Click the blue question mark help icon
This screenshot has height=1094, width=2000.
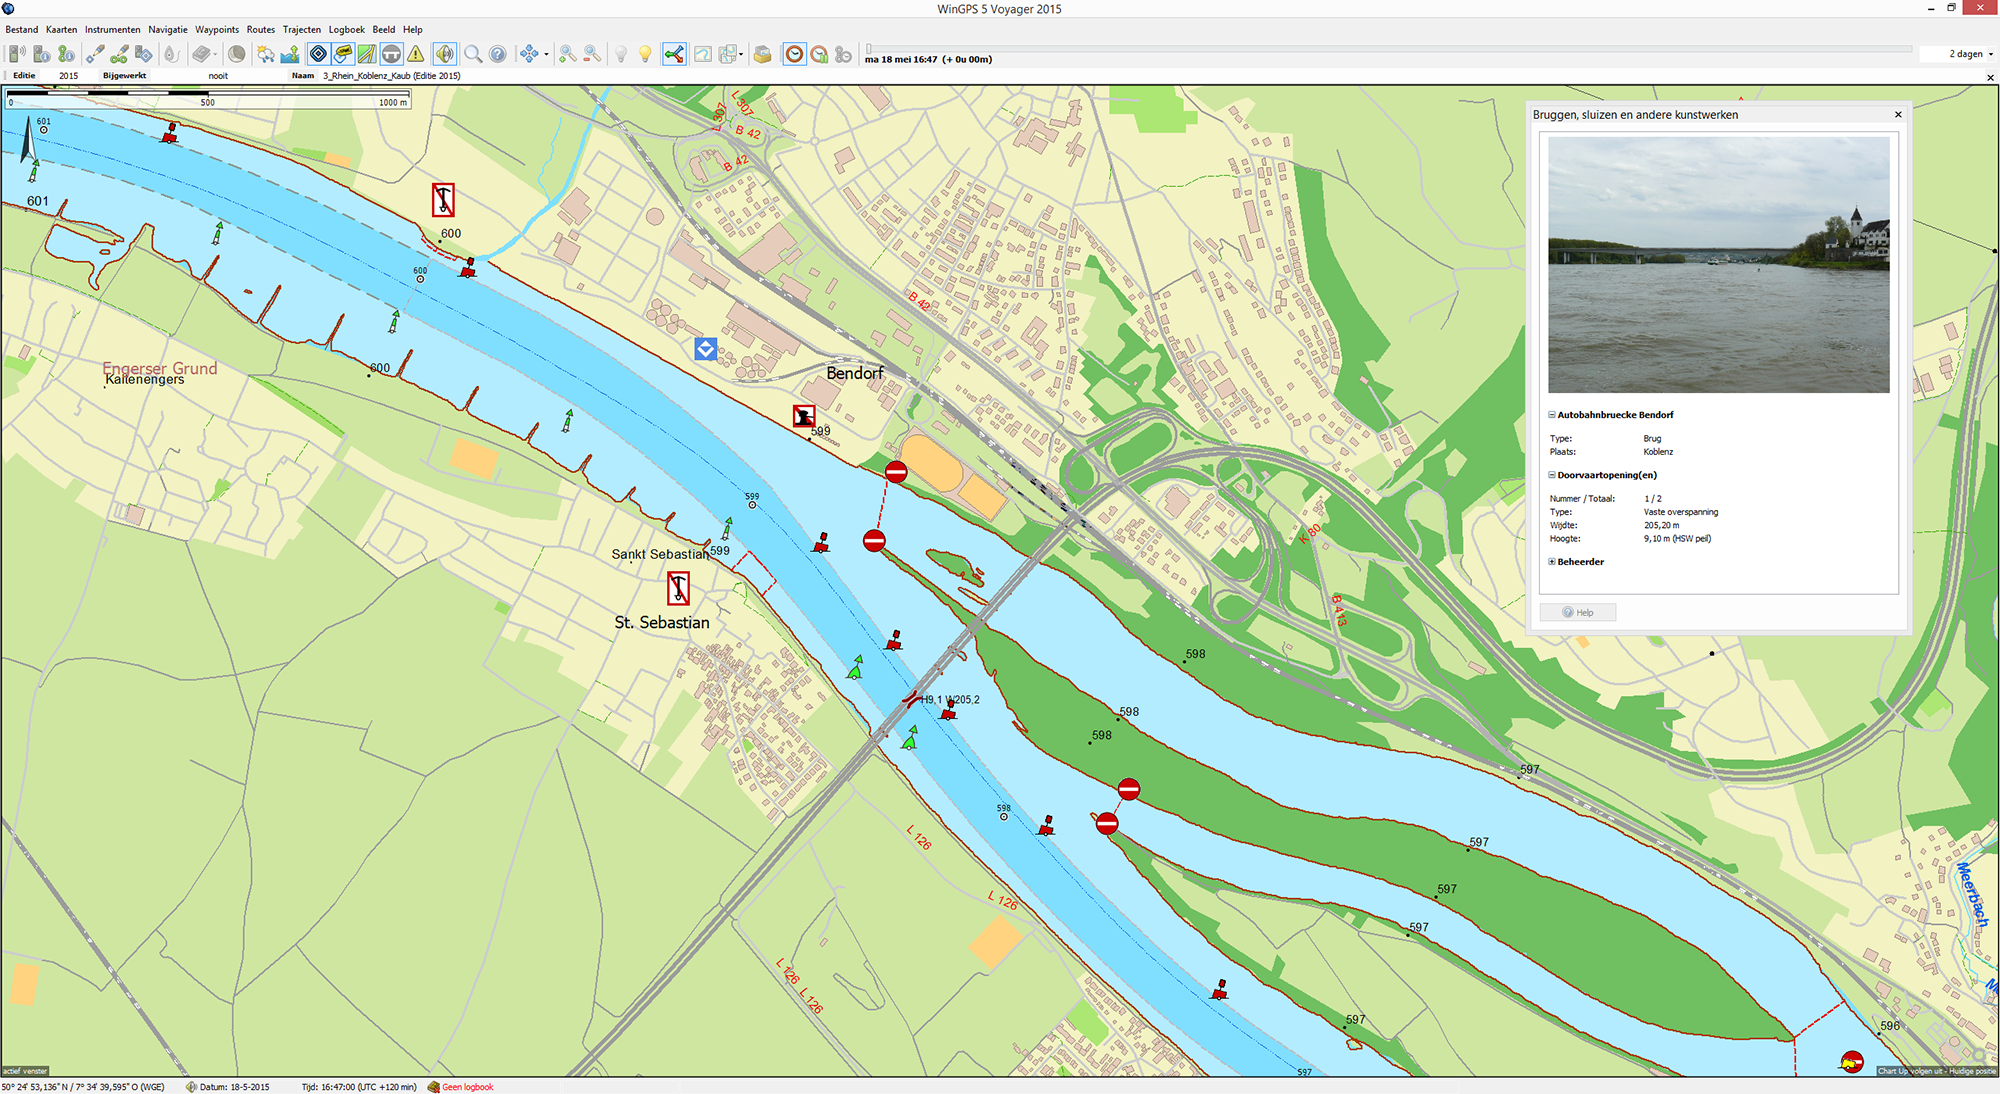[x=497, y=54]
